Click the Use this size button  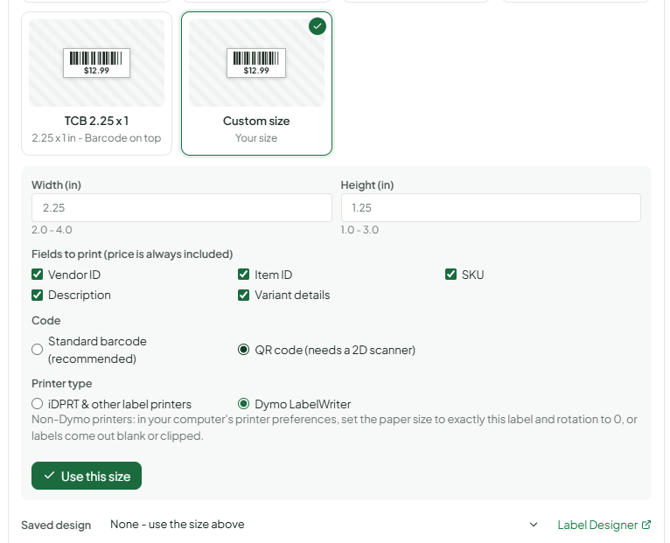(86, 475)
